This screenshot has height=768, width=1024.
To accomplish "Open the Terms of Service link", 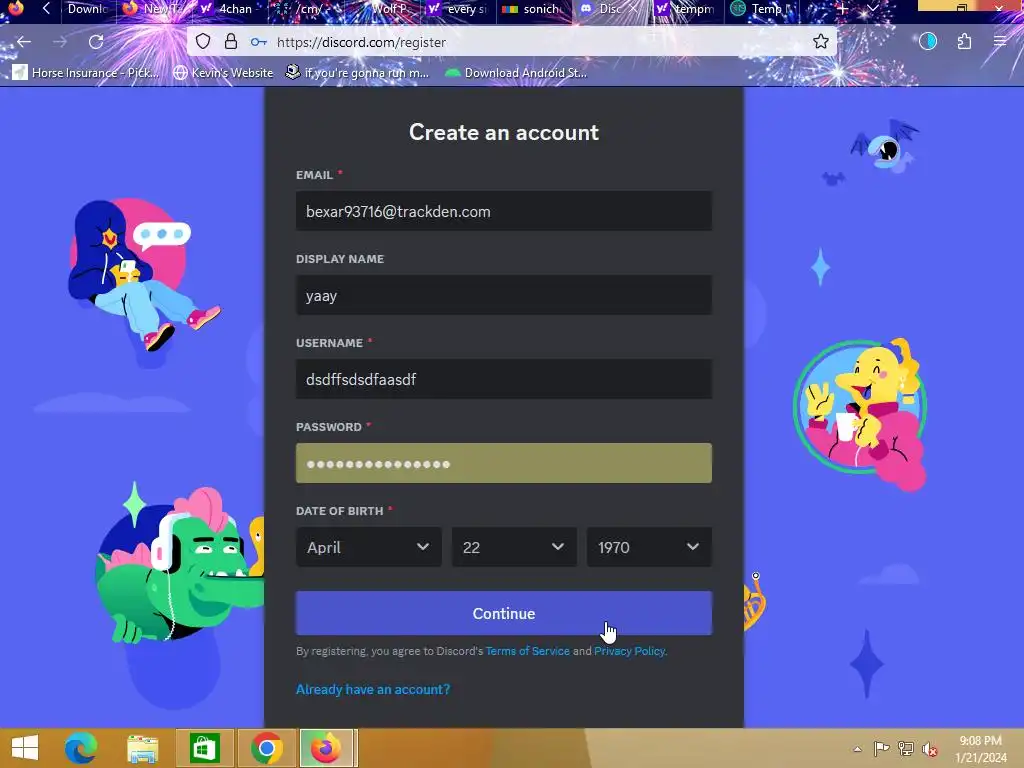I will [528, 651].
